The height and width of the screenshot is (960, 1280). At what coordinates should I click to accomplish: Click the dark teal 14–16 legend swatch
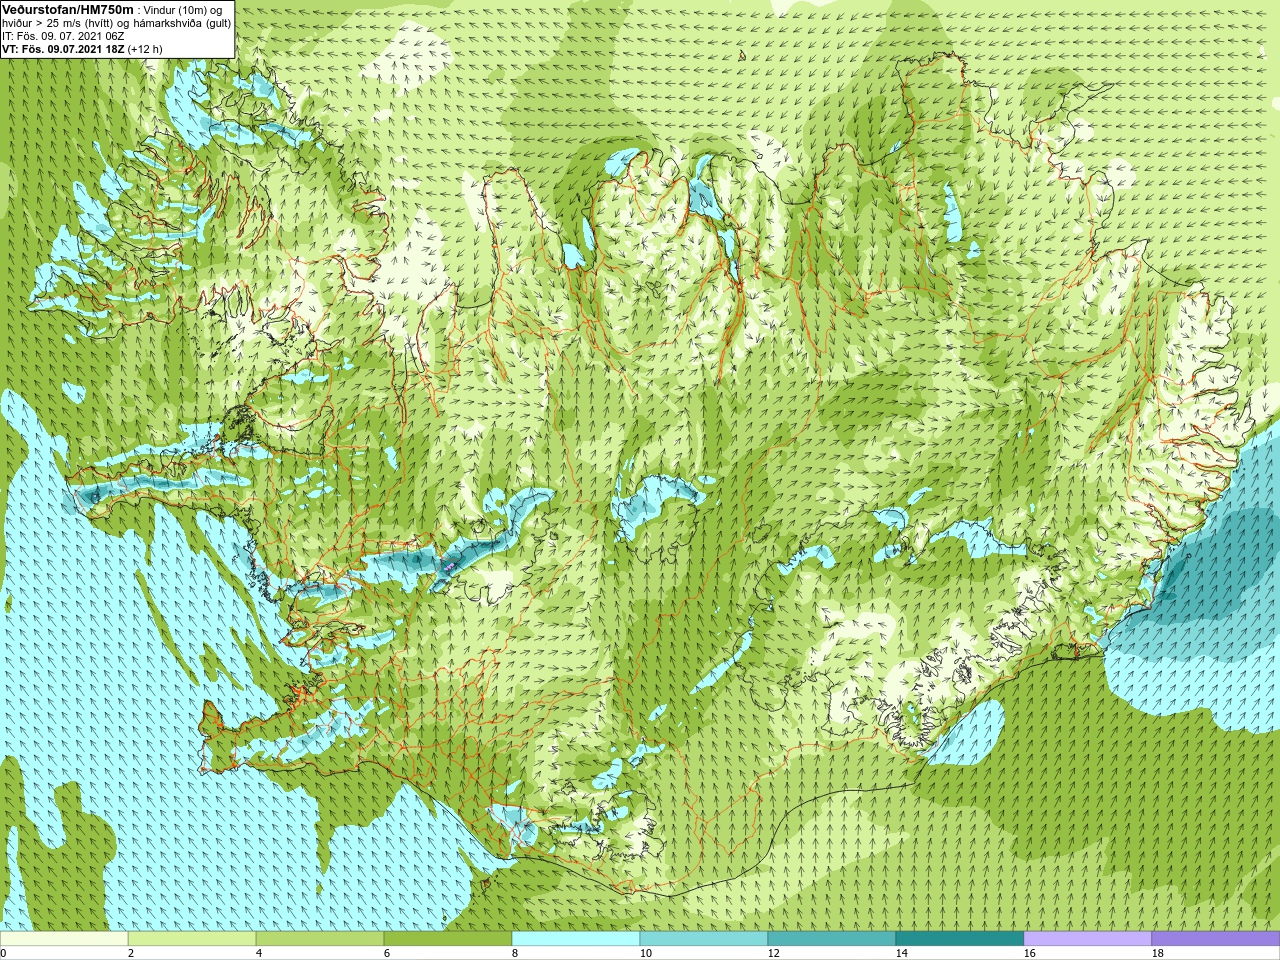click(x=960, y=939)
